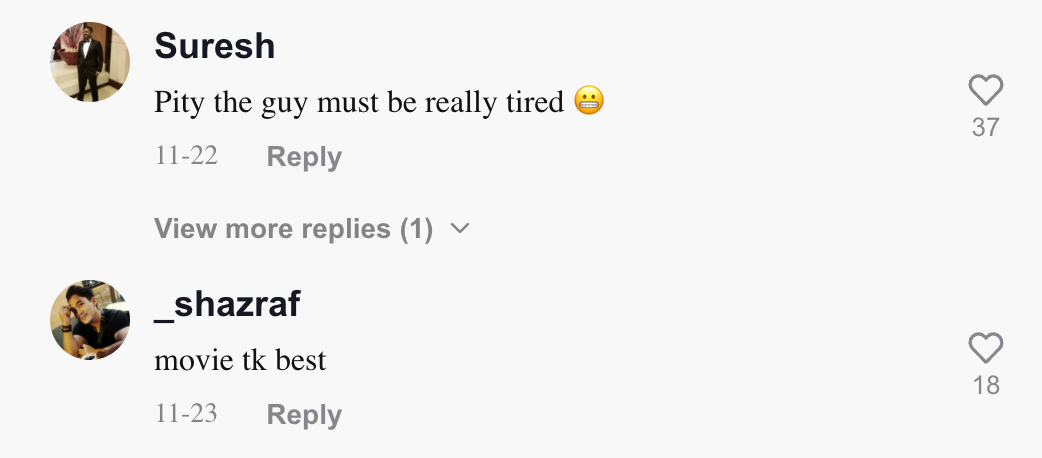
Task: Expand replies with the down chevron arrow
Action: click(x=460, y=229)
